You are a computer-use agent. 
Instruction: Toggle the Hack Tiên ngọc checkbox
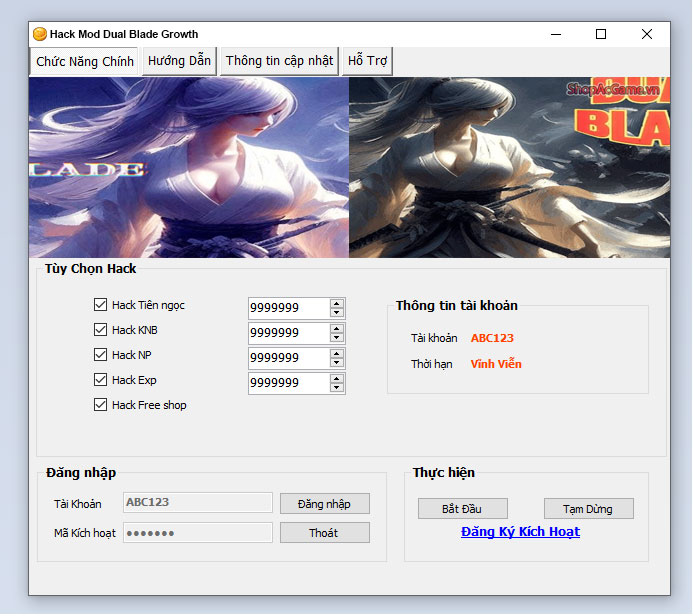pos(100,305)
